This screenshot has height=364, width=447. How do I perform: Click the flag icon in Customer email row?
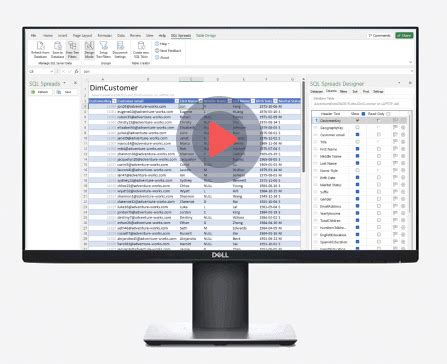[395, 135]
